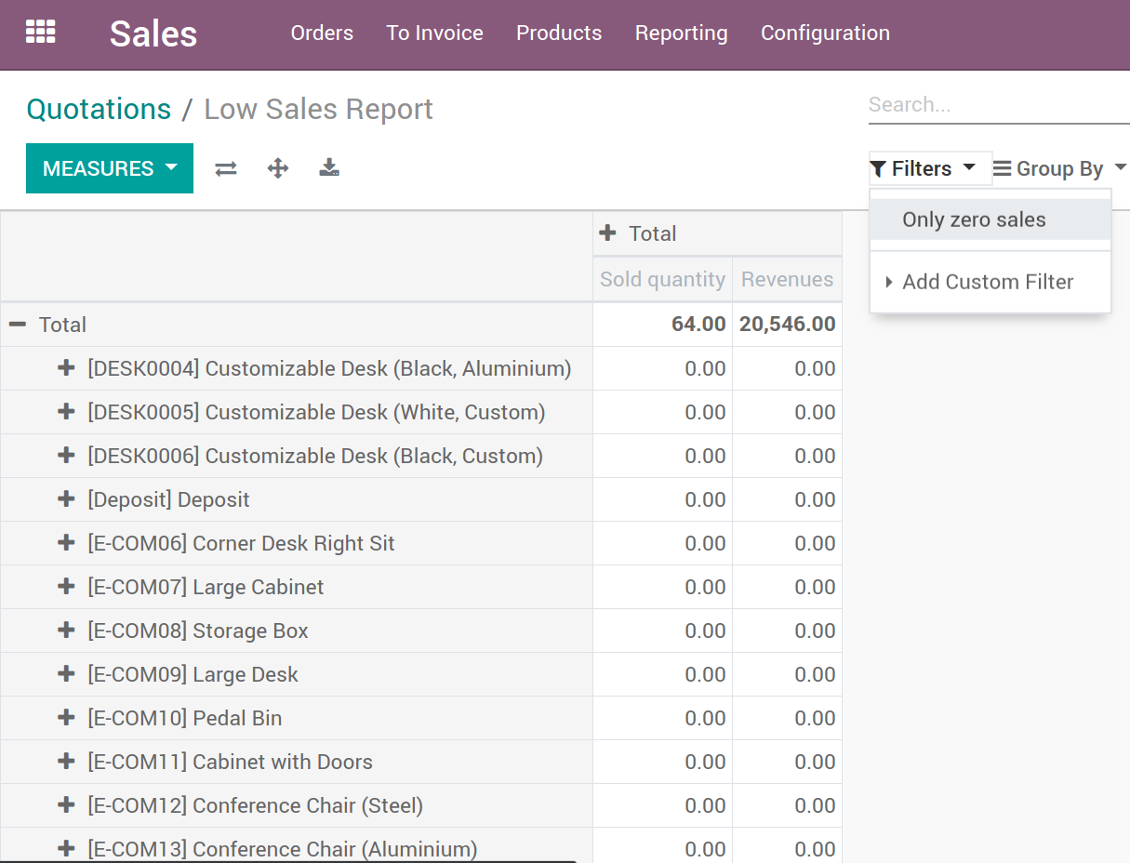Expand DESK0006 Customizable Desk (Black, Custom) row

[66, 455]
